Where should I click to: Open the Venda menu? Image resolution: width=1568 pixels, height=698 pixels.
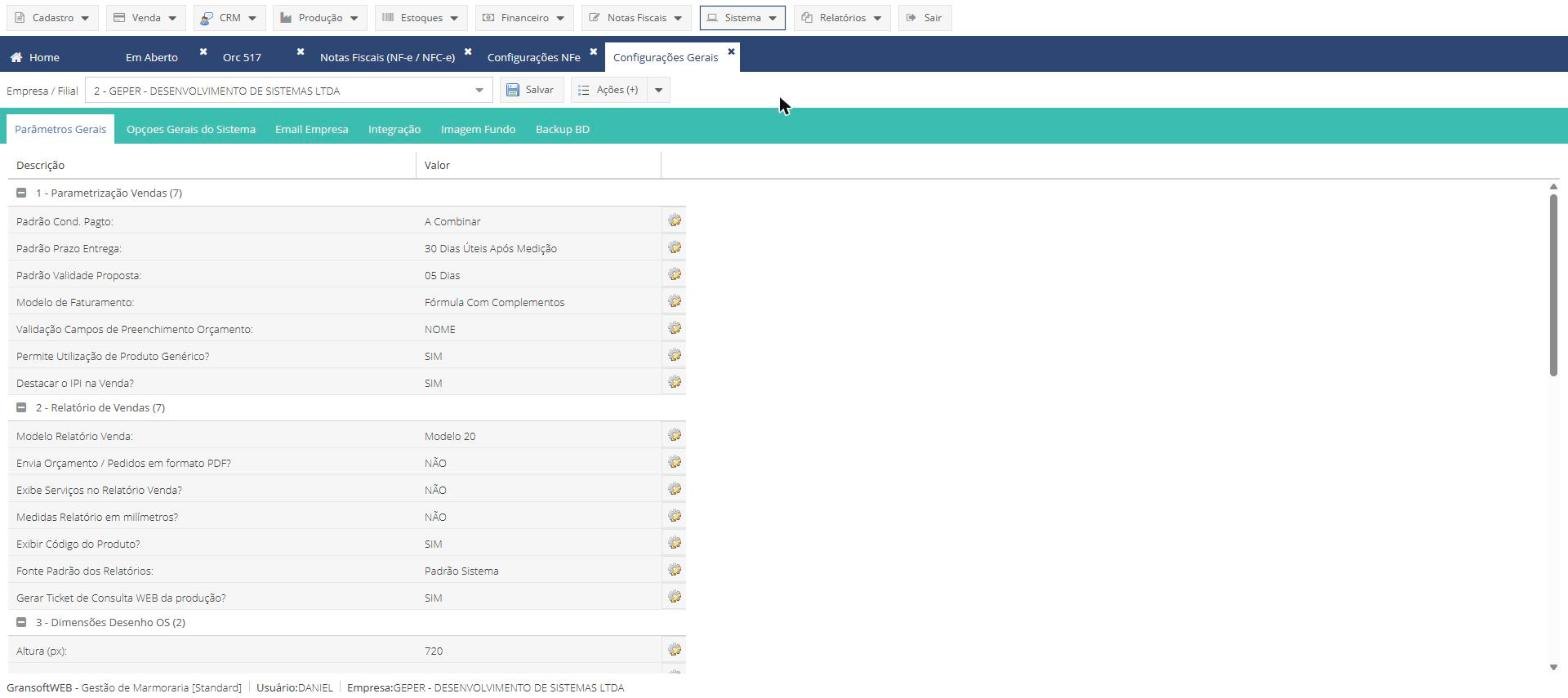click(x=145, y=18)
